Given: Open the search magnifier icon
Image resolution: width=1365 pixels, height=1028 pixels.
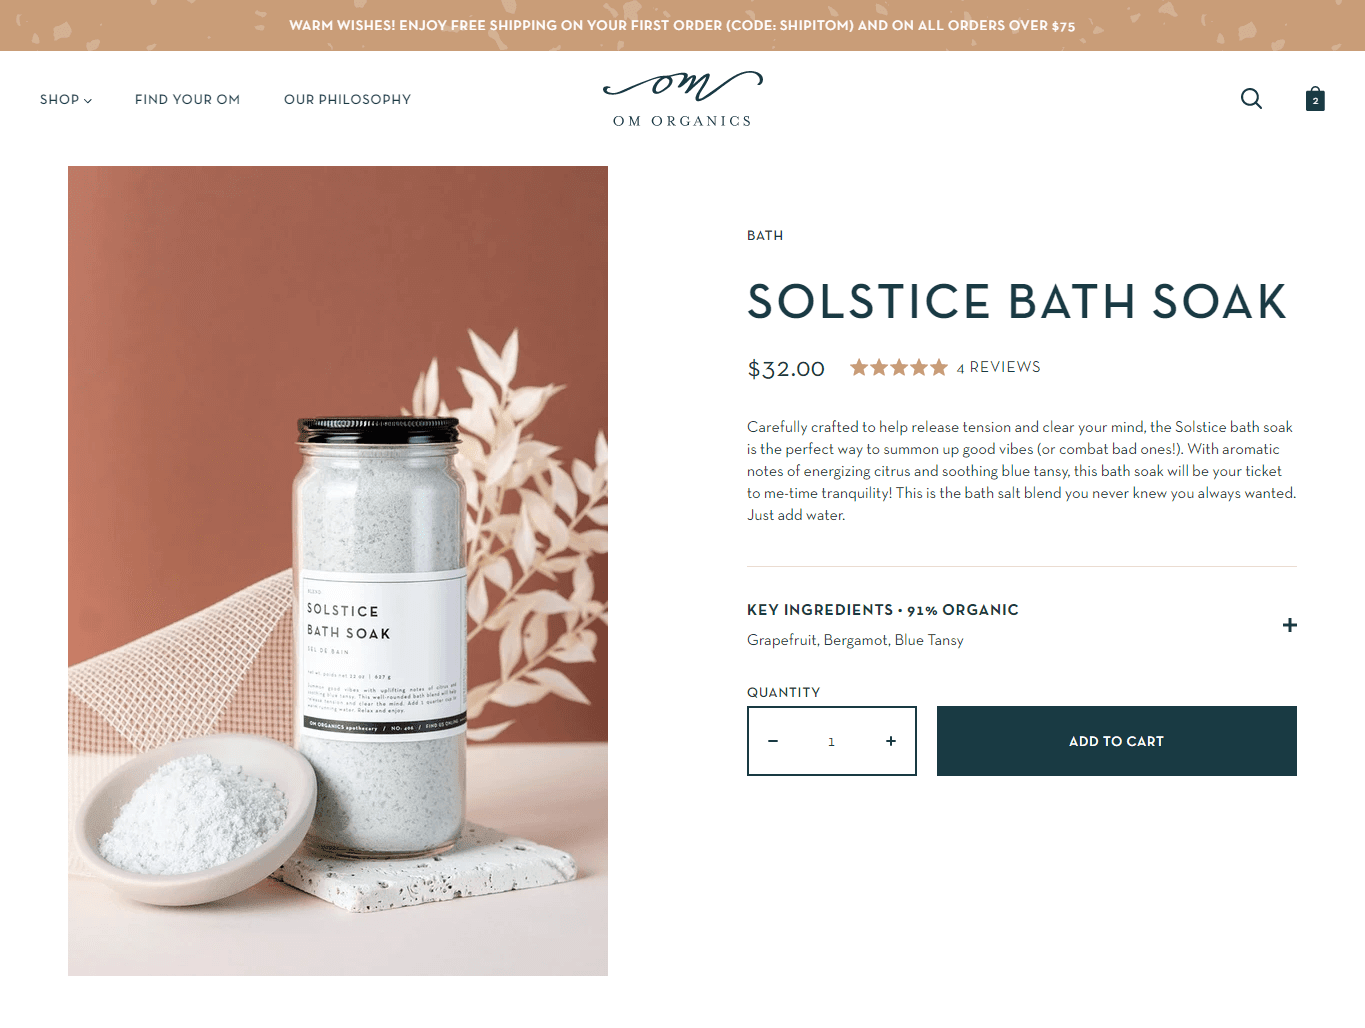Looking at the screenshot, I should 1251,99.
